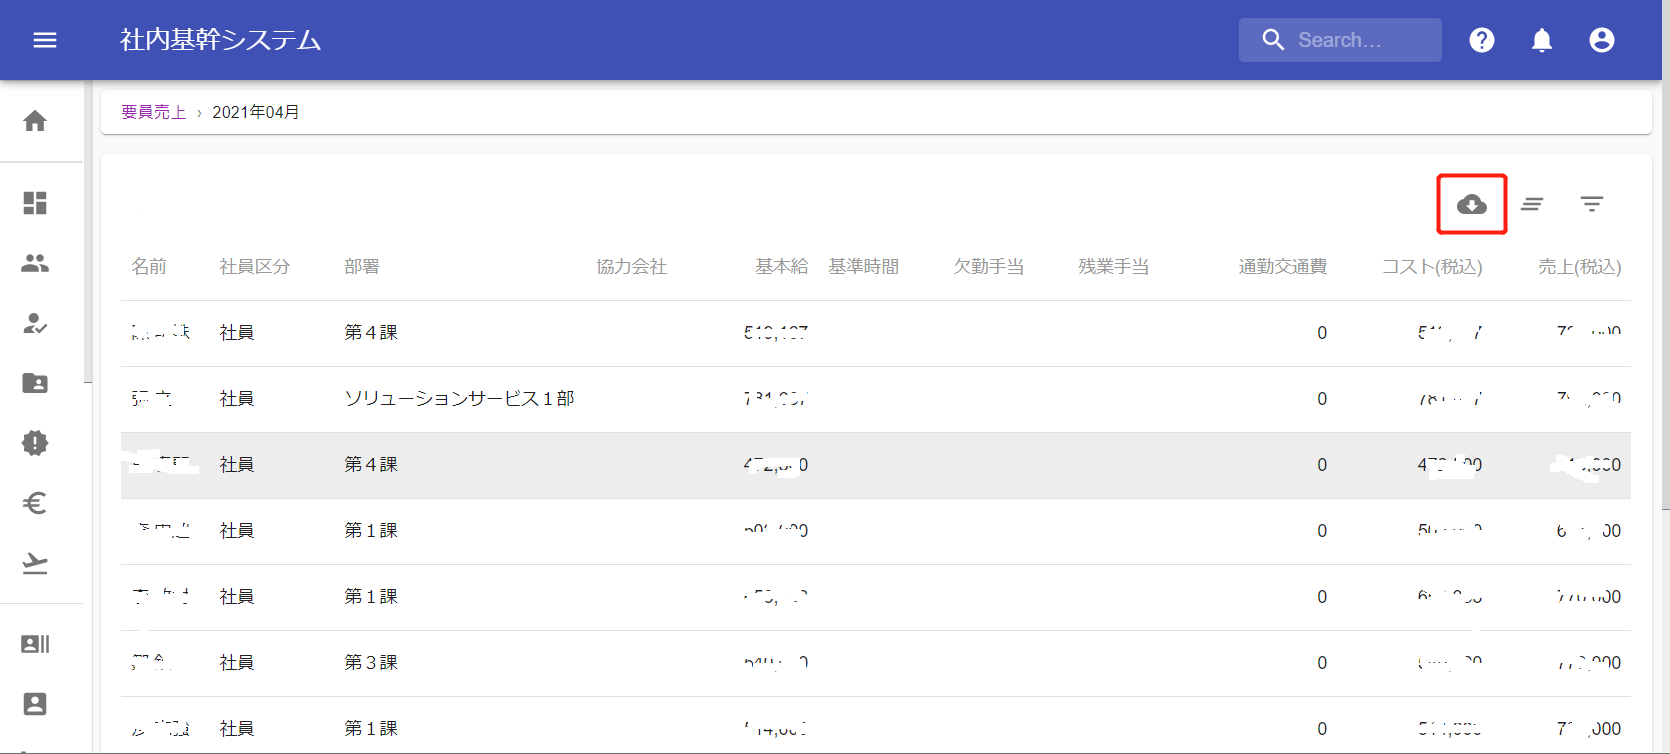Sort by 売上(税込) column header
The height and width of the screenshot is (754, 1670).
(1579, 267)
